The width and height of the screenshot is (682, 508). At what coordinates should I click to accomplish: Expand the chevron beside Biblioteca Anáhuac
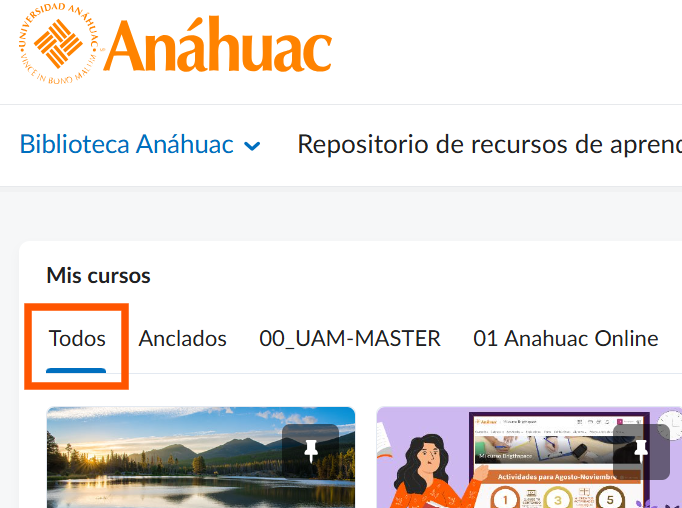pos(252,146)
